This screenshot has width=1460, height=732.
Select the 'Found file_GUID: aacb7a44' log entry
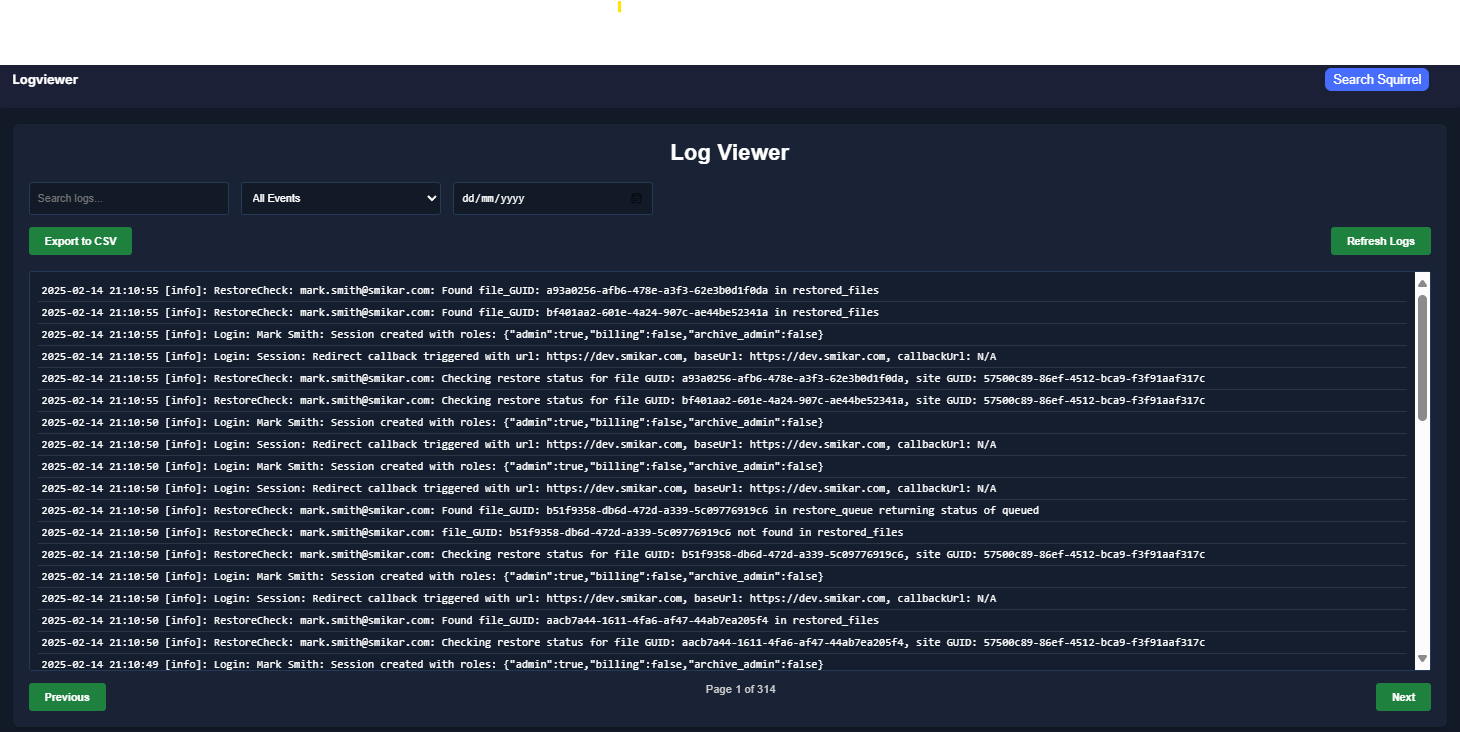point(460,620)
